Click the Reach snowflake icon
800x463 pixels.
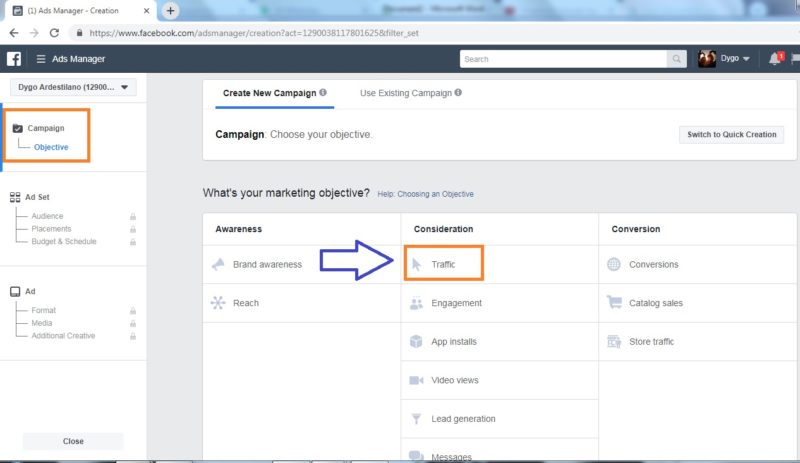pos(218,303)
